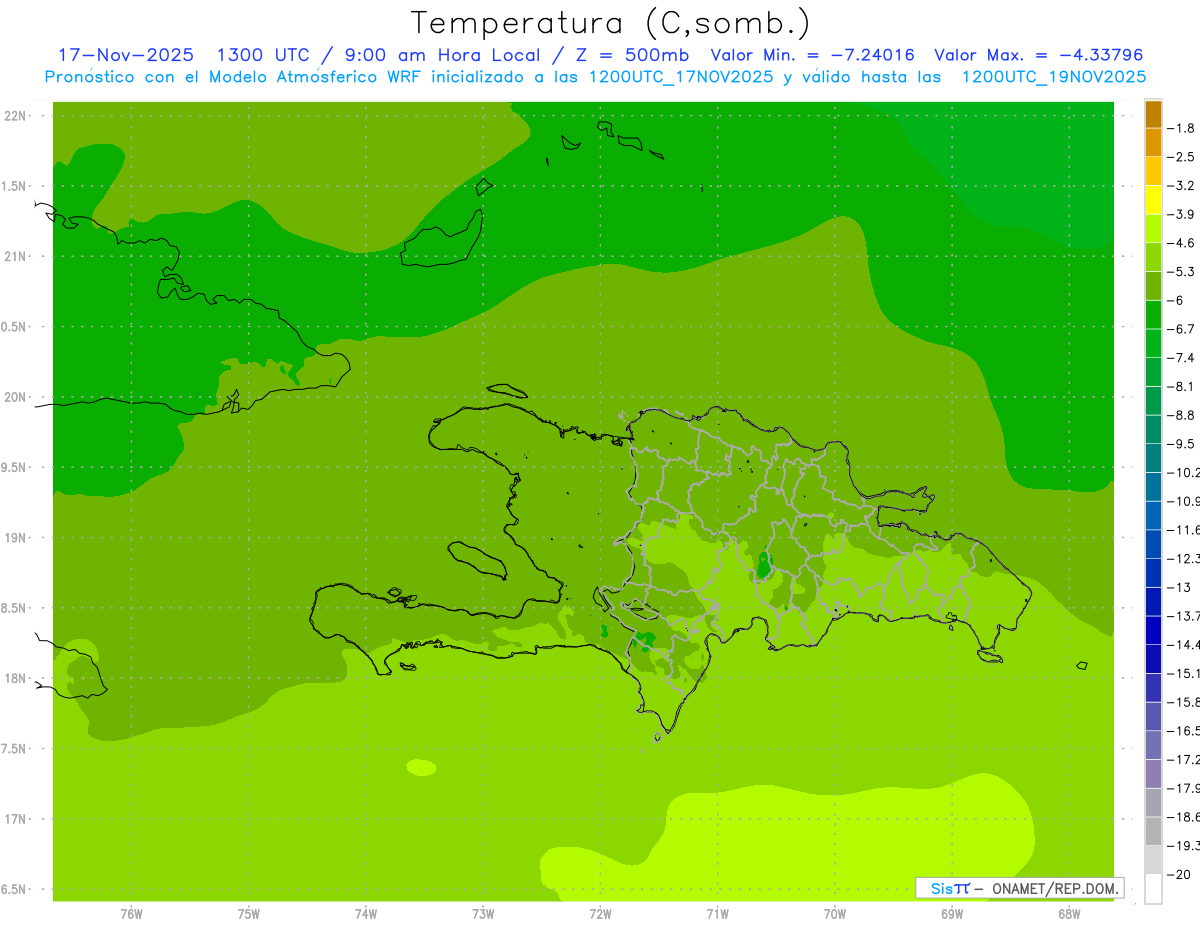This screenshot has width=1200, height=927.
Task: Click the '74W' longitude label
Action: 366,914
